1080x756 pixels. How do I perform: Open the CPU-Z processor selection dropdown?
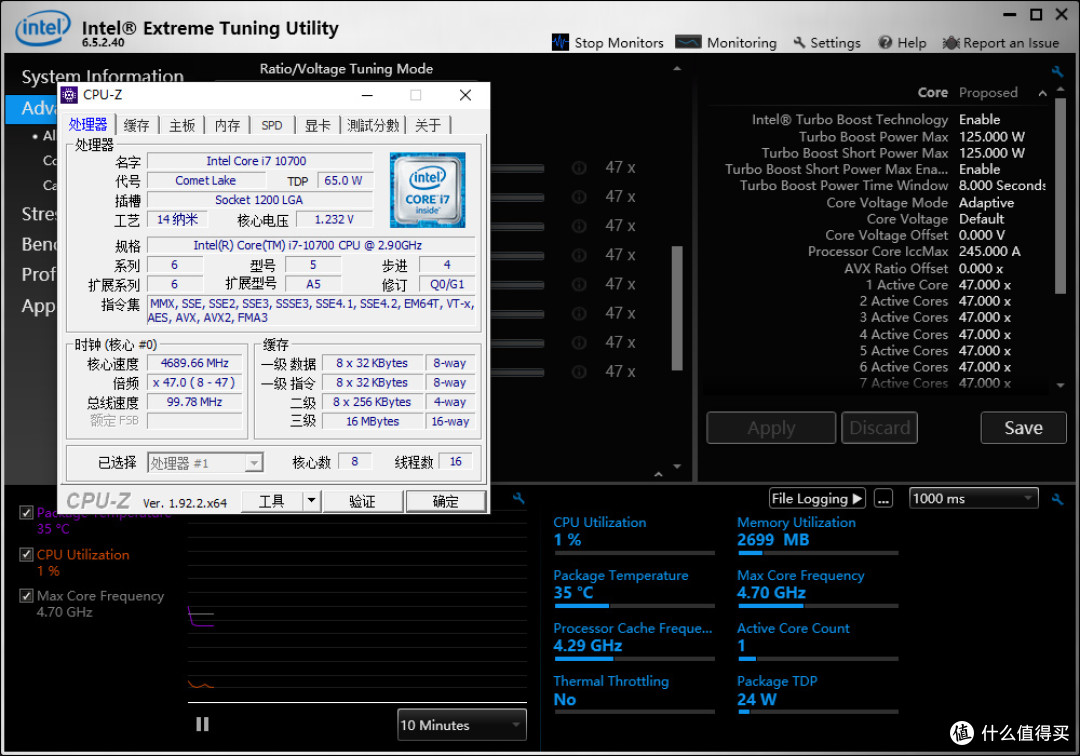[205, 463]
